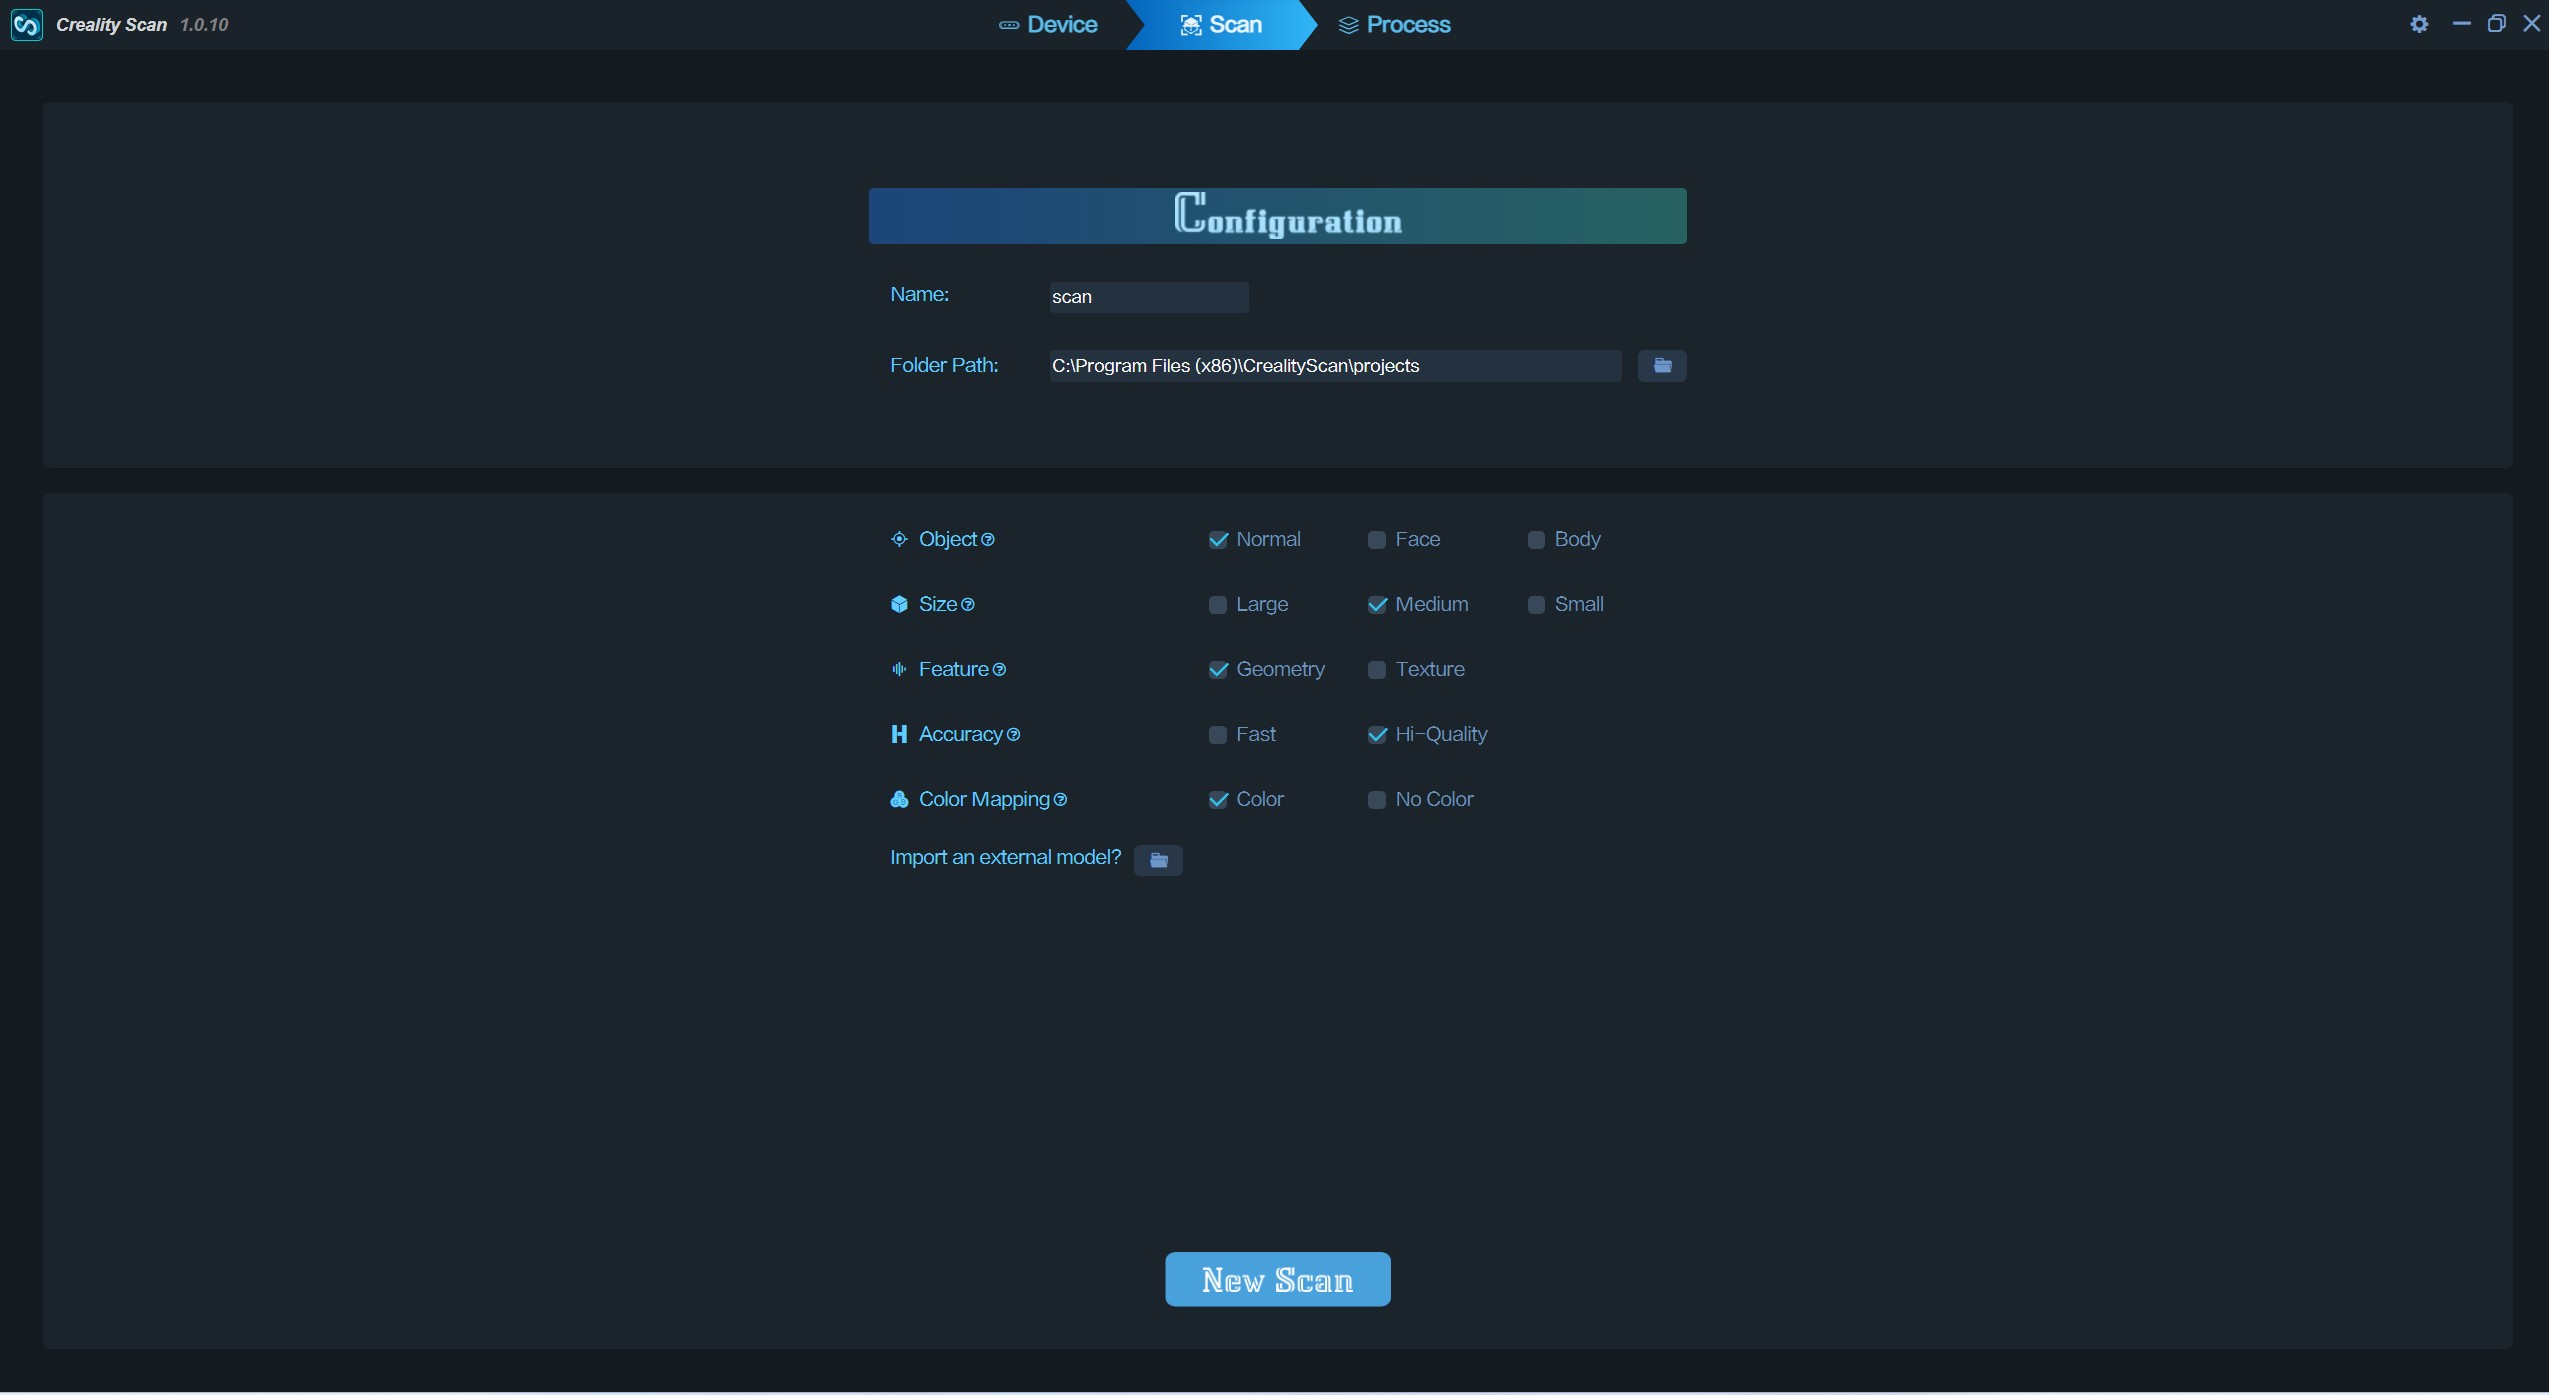The image size is (2549, 1395).
Task: Check the Small size option
Action: point(1536,605)
